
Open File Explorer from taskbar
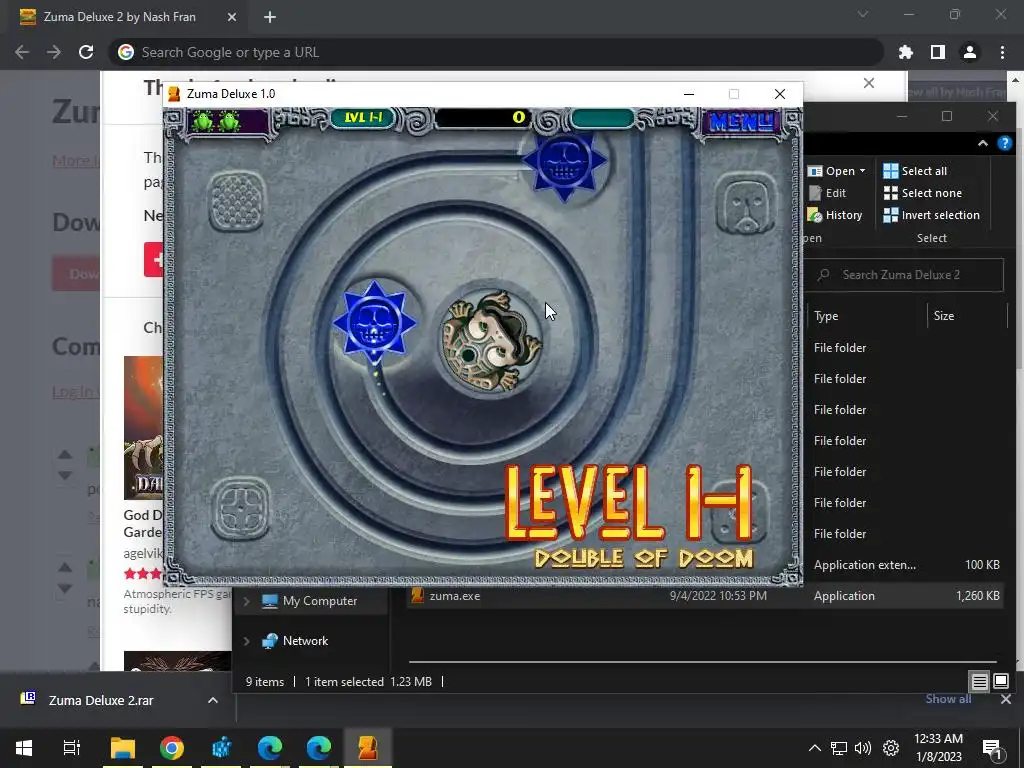point(122,748)
